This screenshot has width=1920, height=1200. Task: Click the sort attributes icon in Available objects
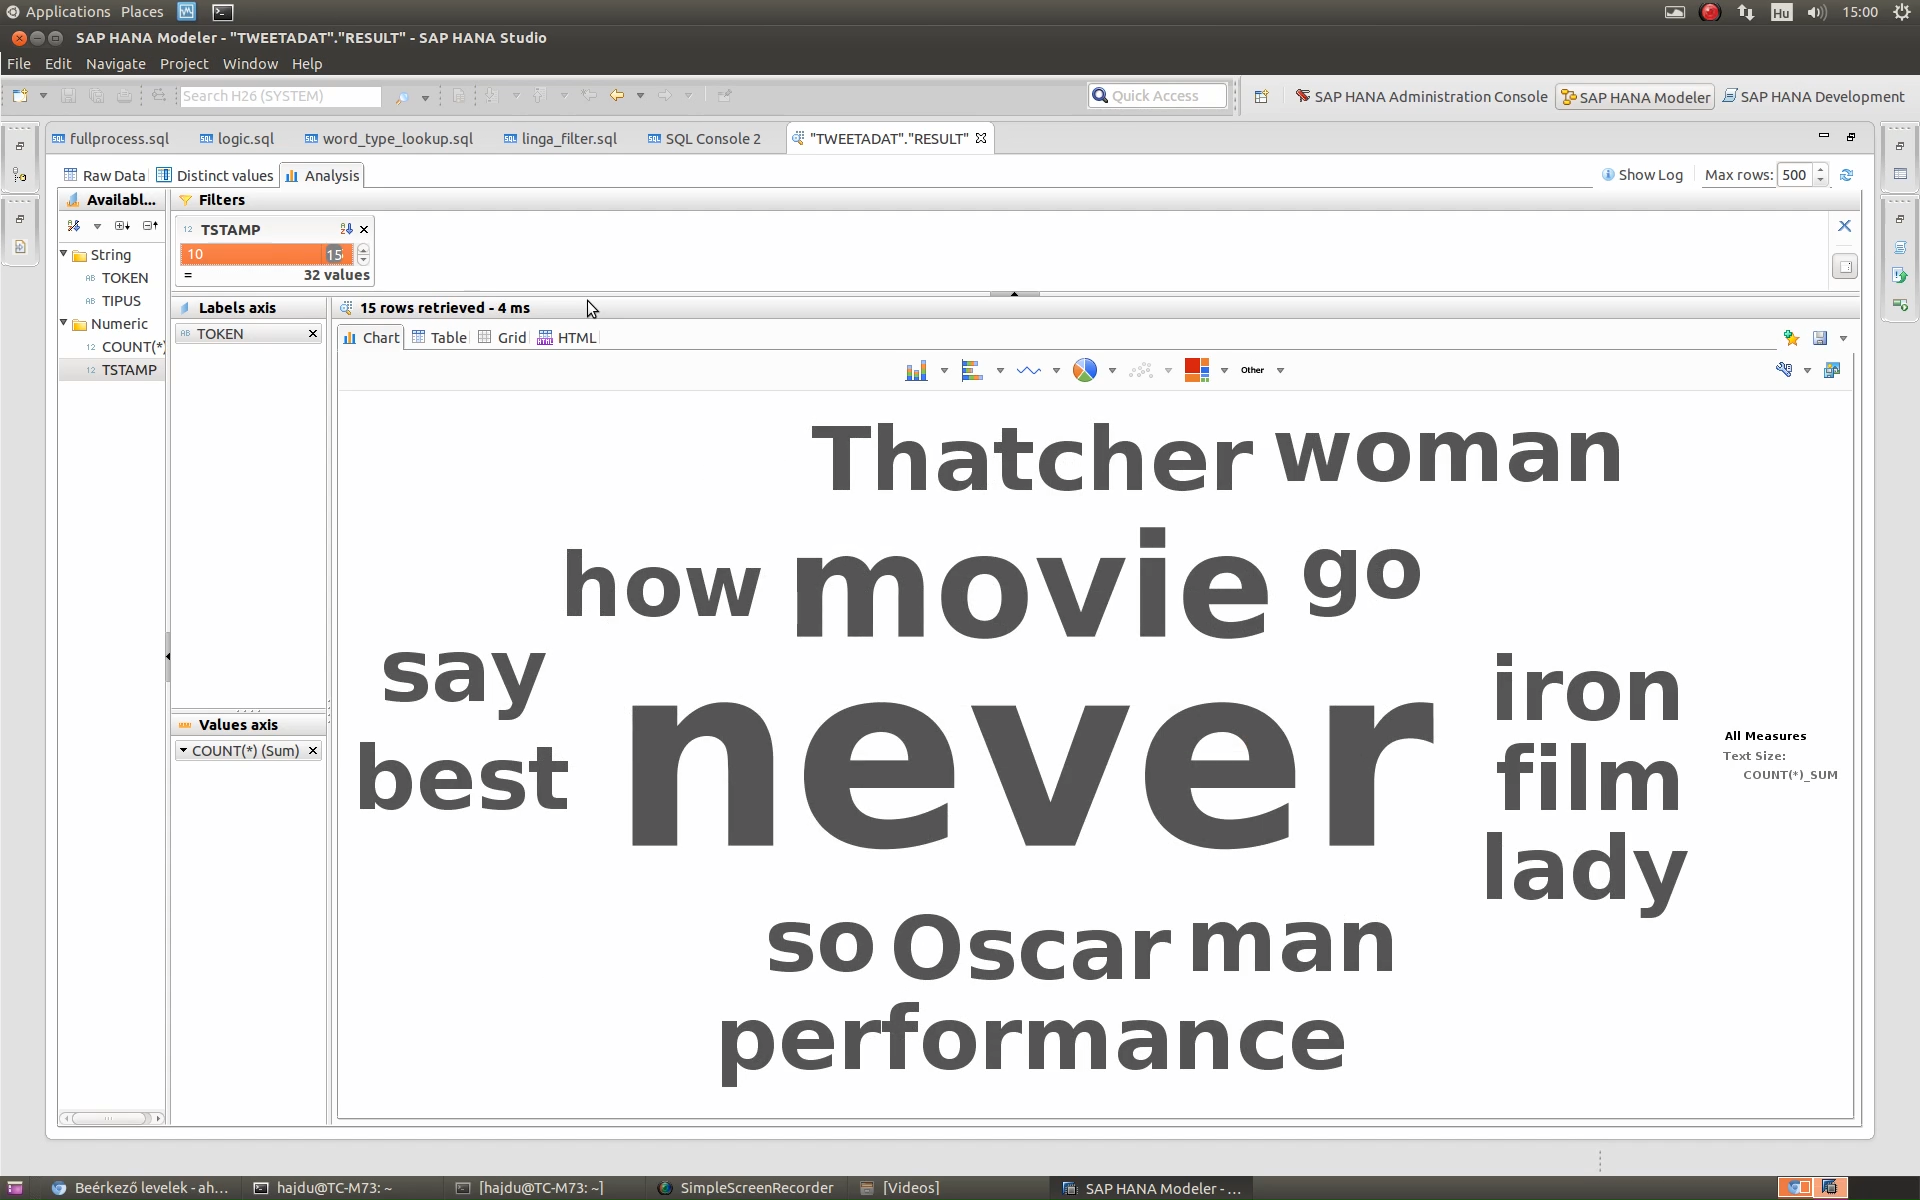(74, 226)
